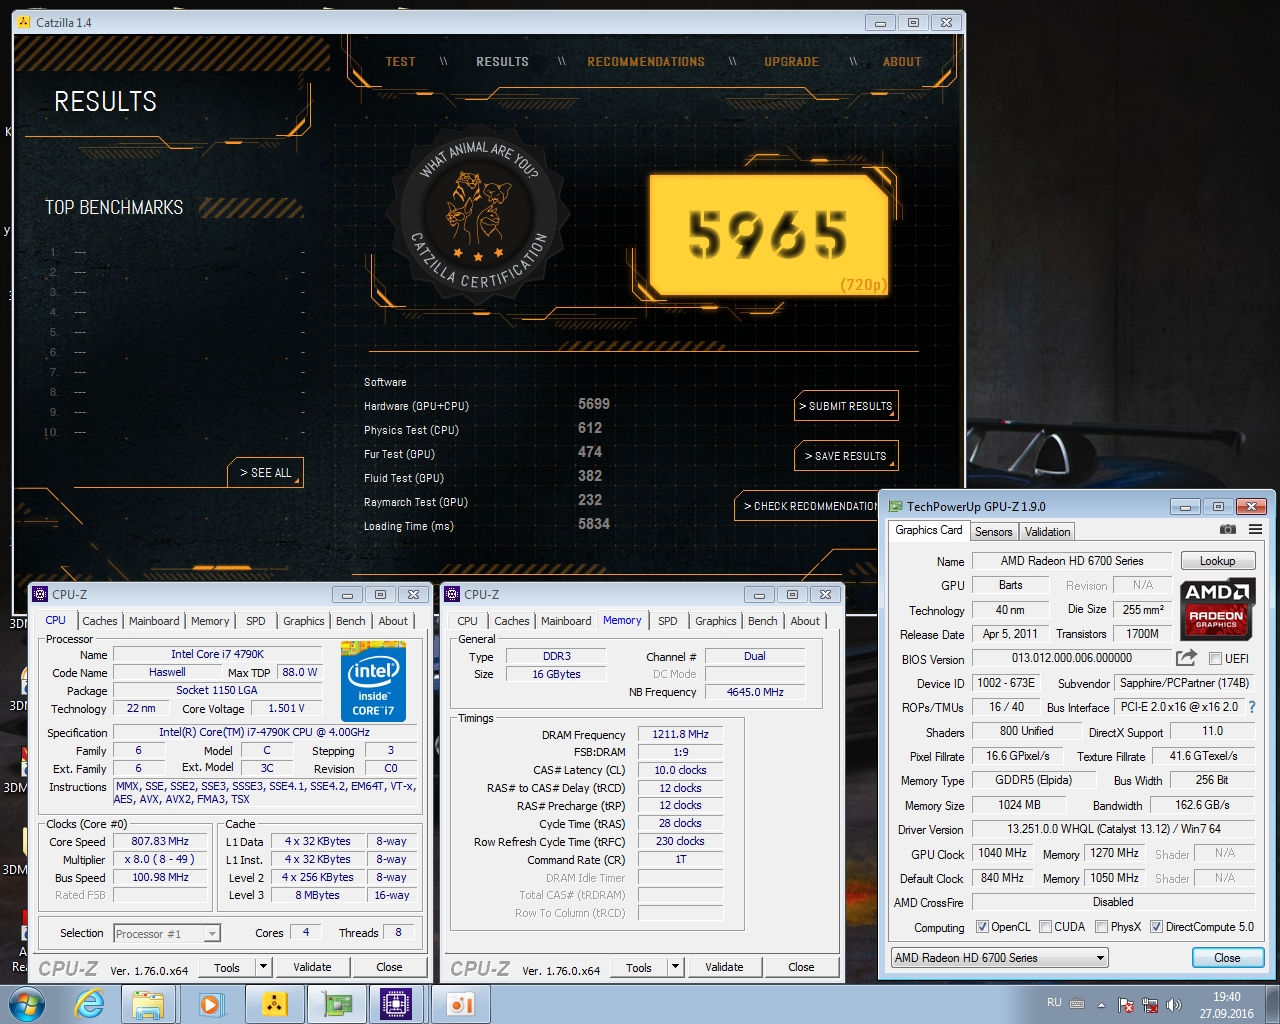Open UPGRADE tab in Catzilla

coord(791,62)
